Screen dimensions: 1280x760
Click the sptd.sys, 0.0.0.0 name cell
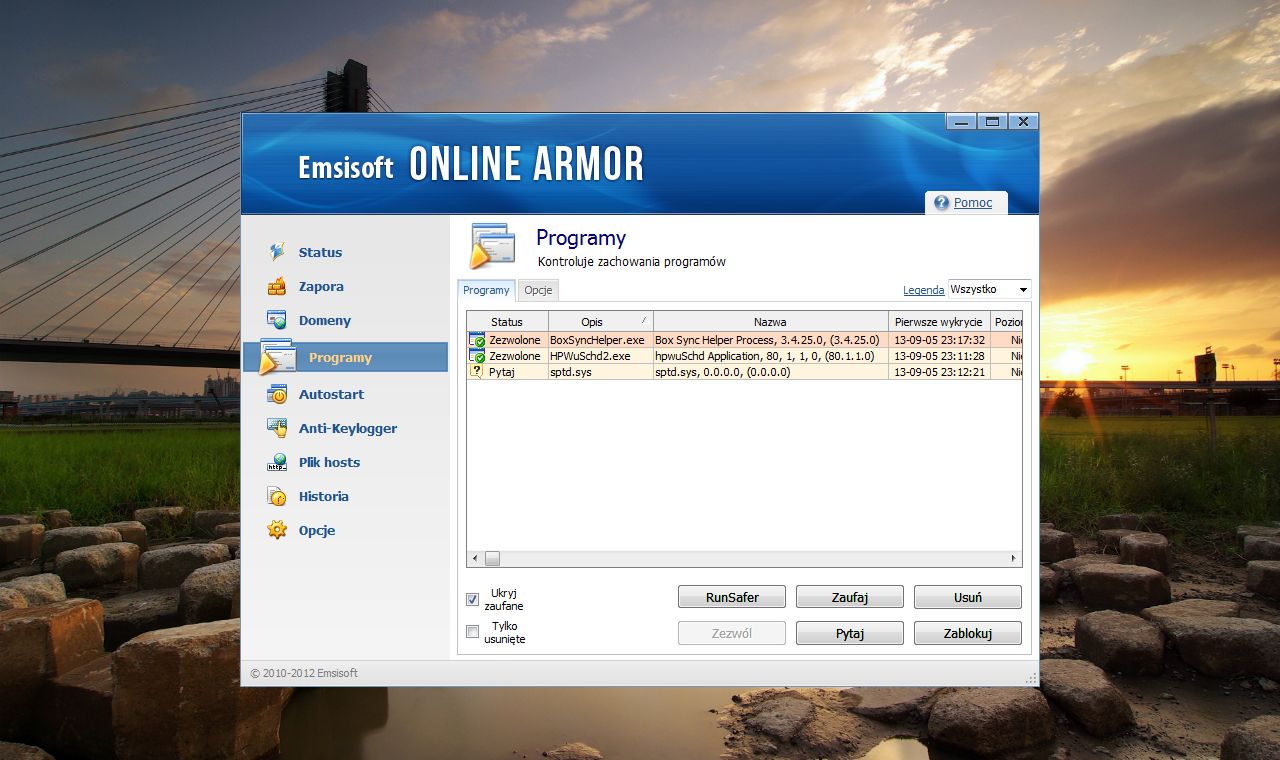point(770,372)
